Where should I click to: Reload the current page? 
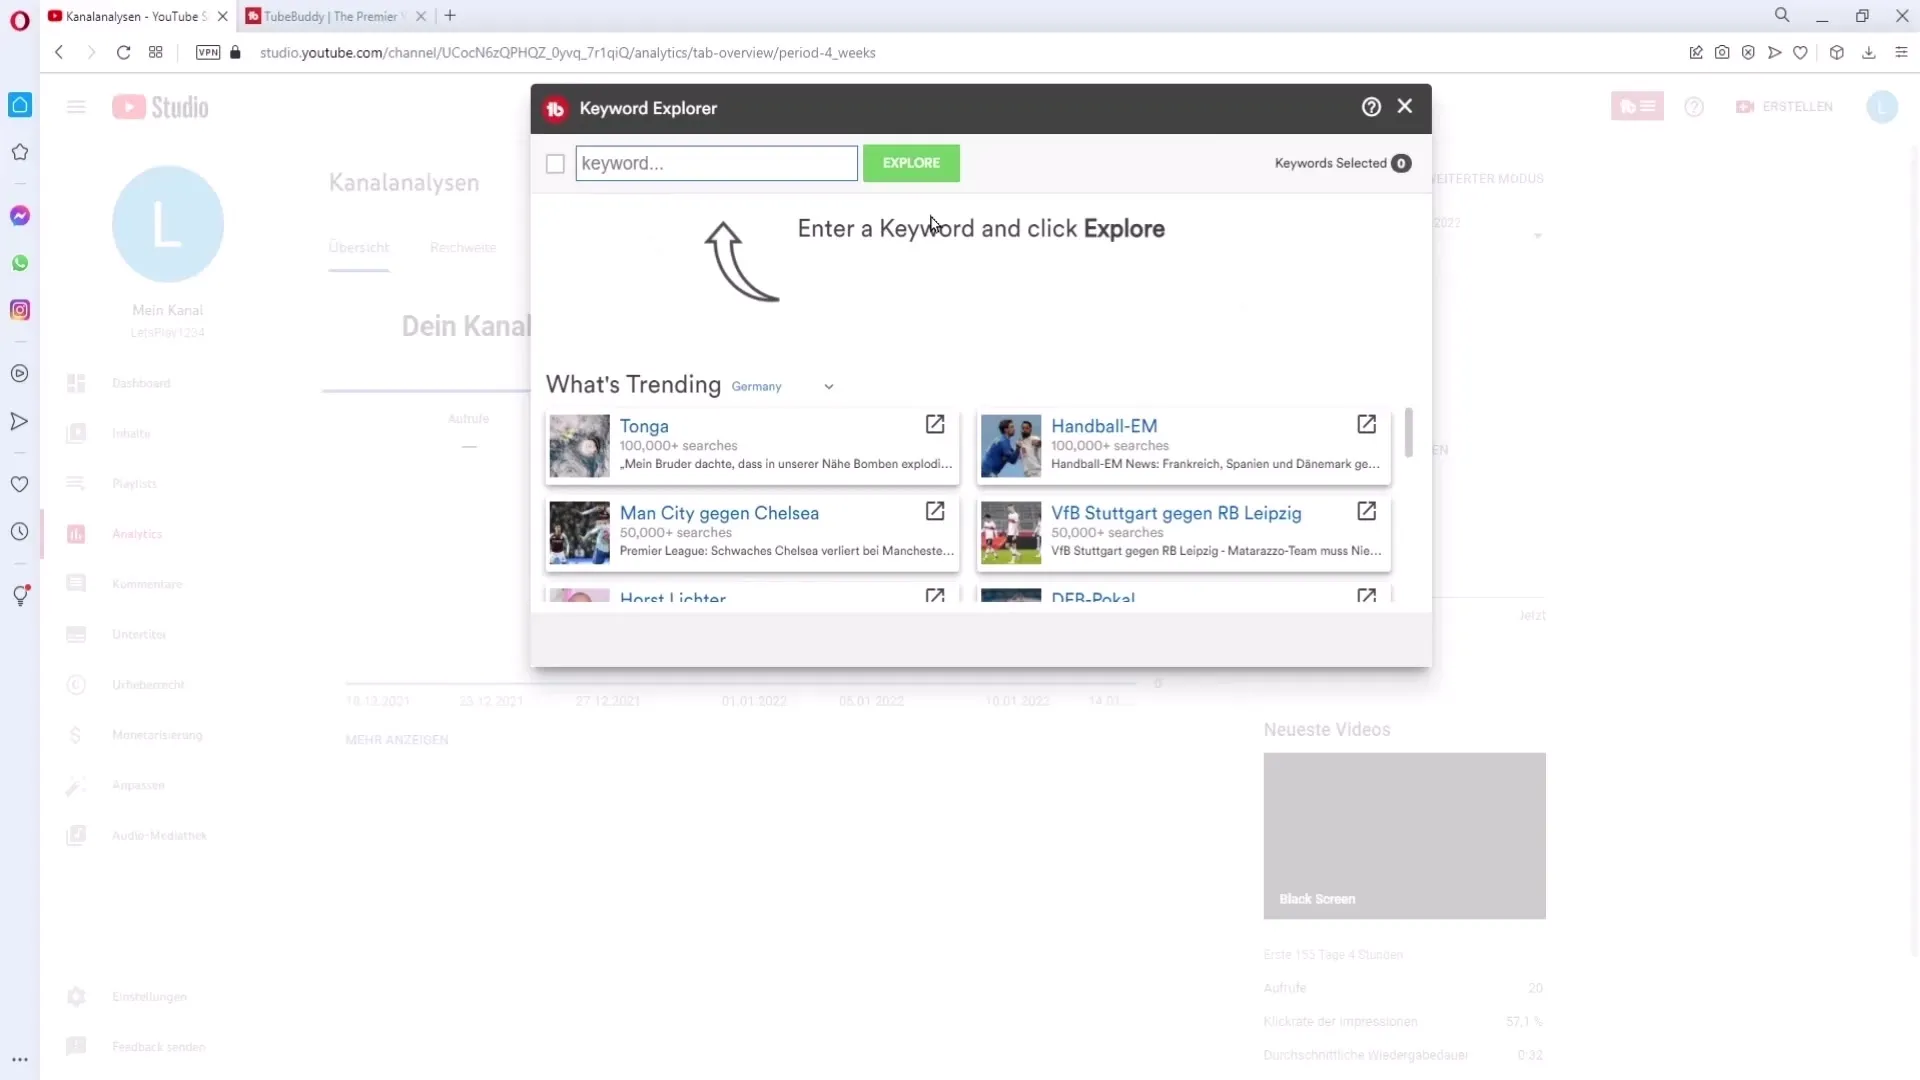pyautogui.click(x=123, y=52)
